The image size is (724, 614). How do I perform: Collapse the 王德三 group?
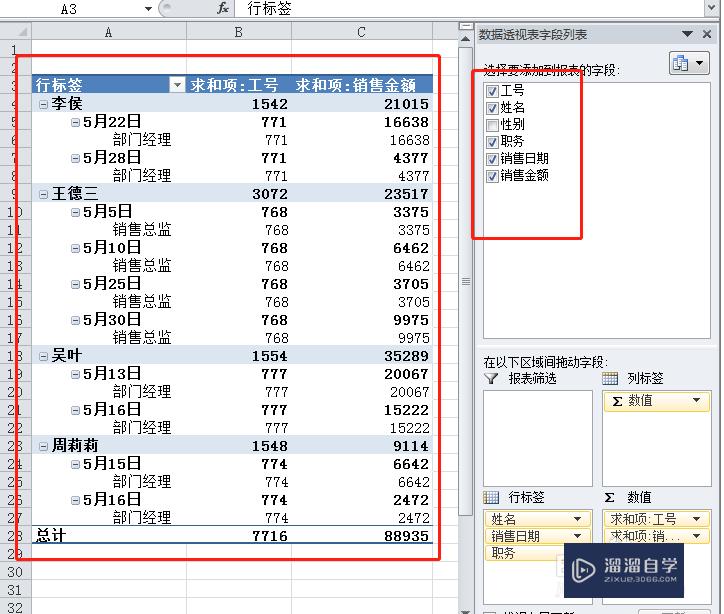coord(43,194)
